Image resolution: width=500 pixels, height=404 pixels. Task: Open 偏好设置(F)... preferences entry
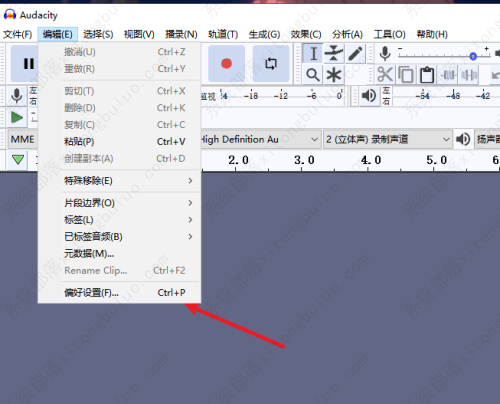coord(119,293)
